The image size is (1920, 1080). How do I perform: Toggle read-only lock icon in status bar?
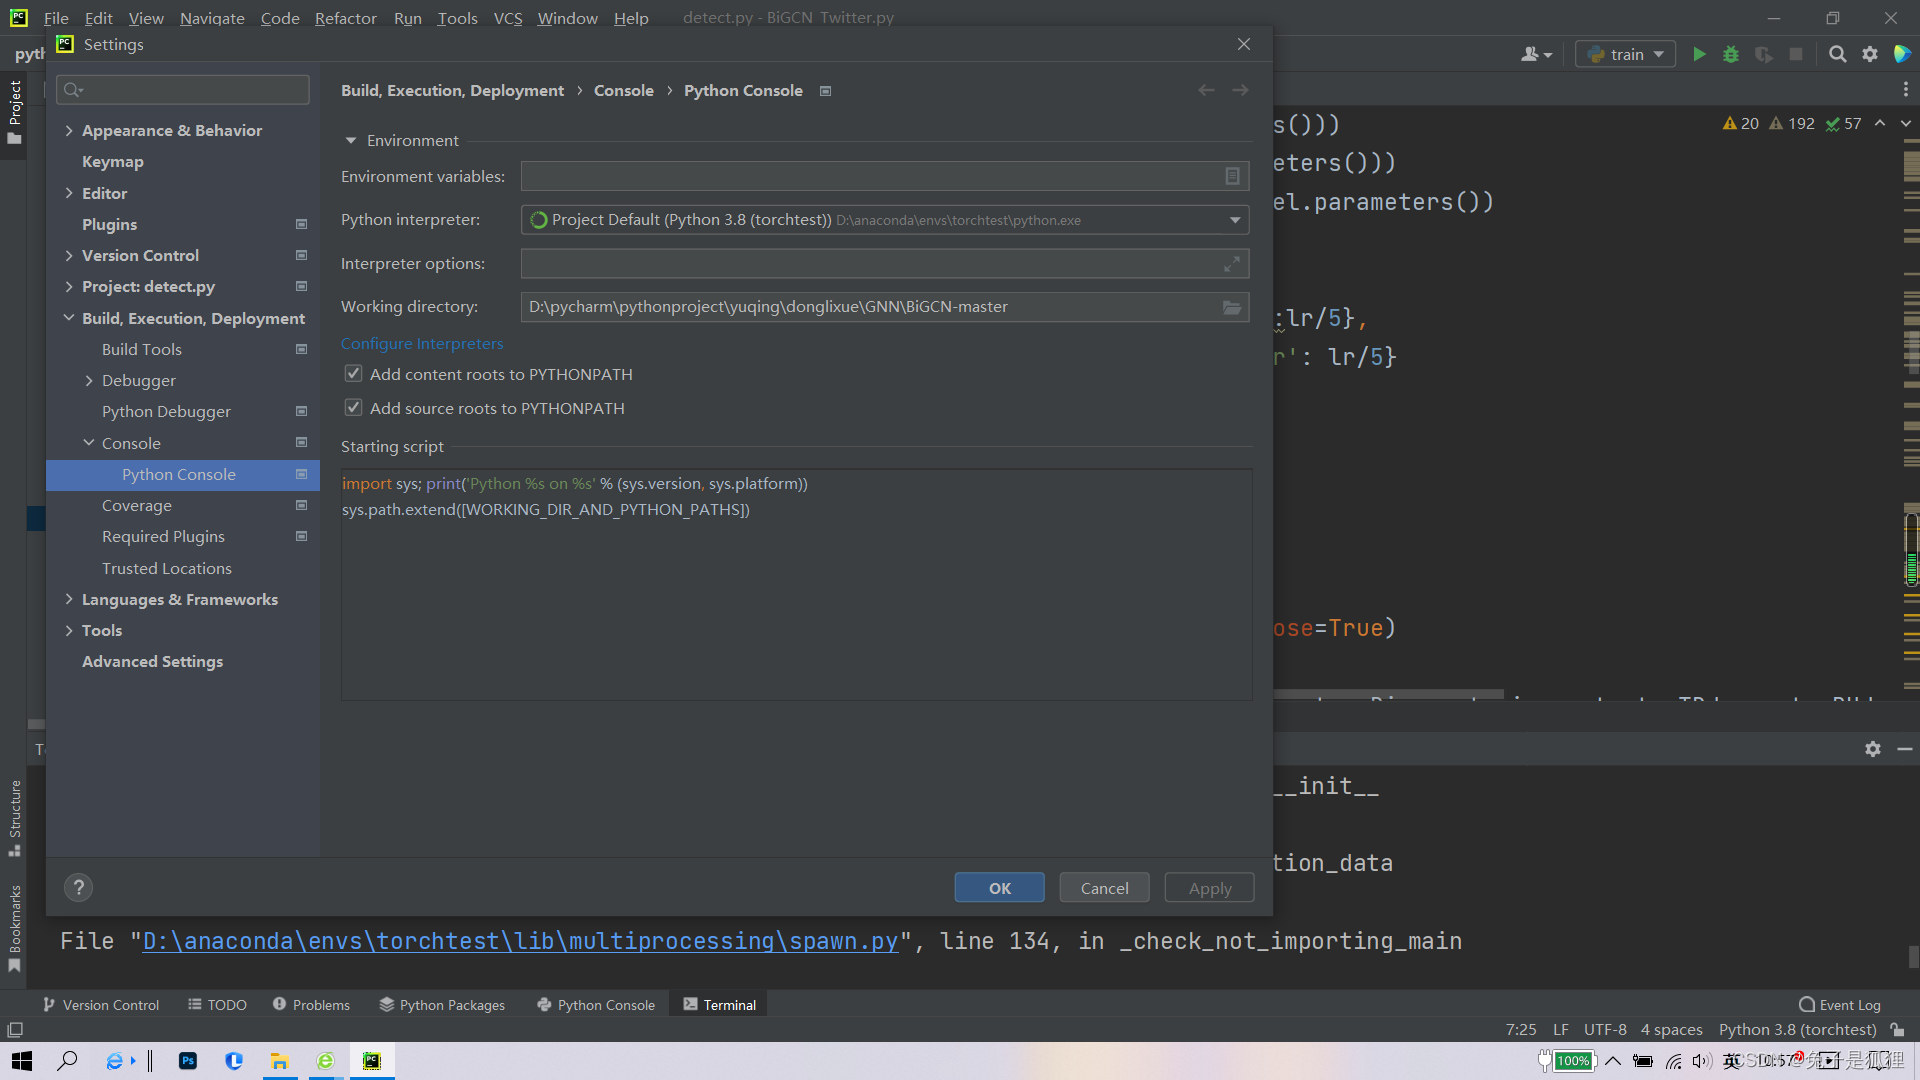(1897, 1030)
